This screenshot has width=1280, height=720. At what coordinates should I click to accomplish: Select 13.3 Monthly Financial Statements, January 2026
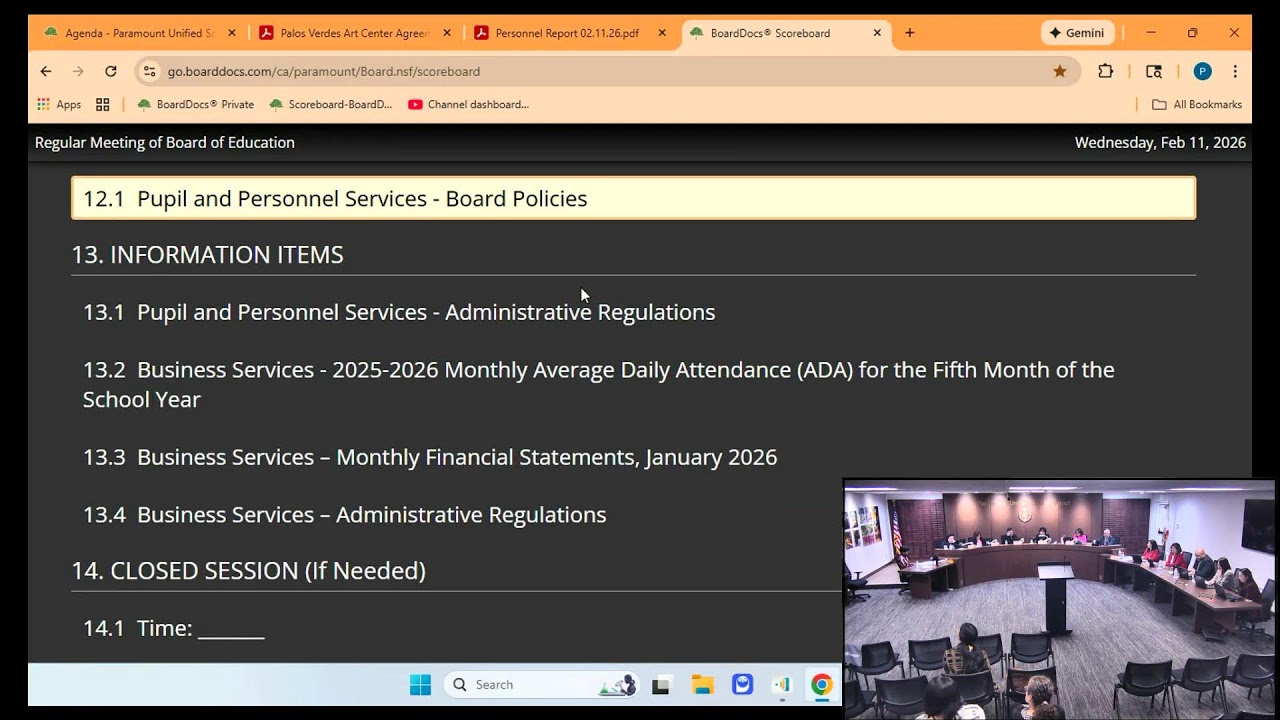[430, 457]
